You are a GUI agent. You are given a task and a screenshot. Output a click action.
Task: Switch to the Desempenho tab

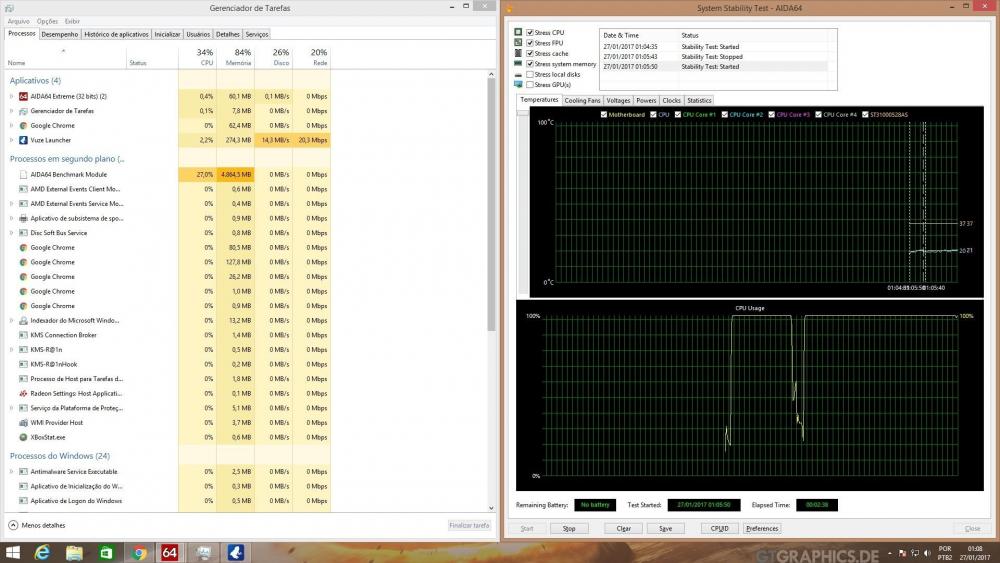tap(59, 34)
